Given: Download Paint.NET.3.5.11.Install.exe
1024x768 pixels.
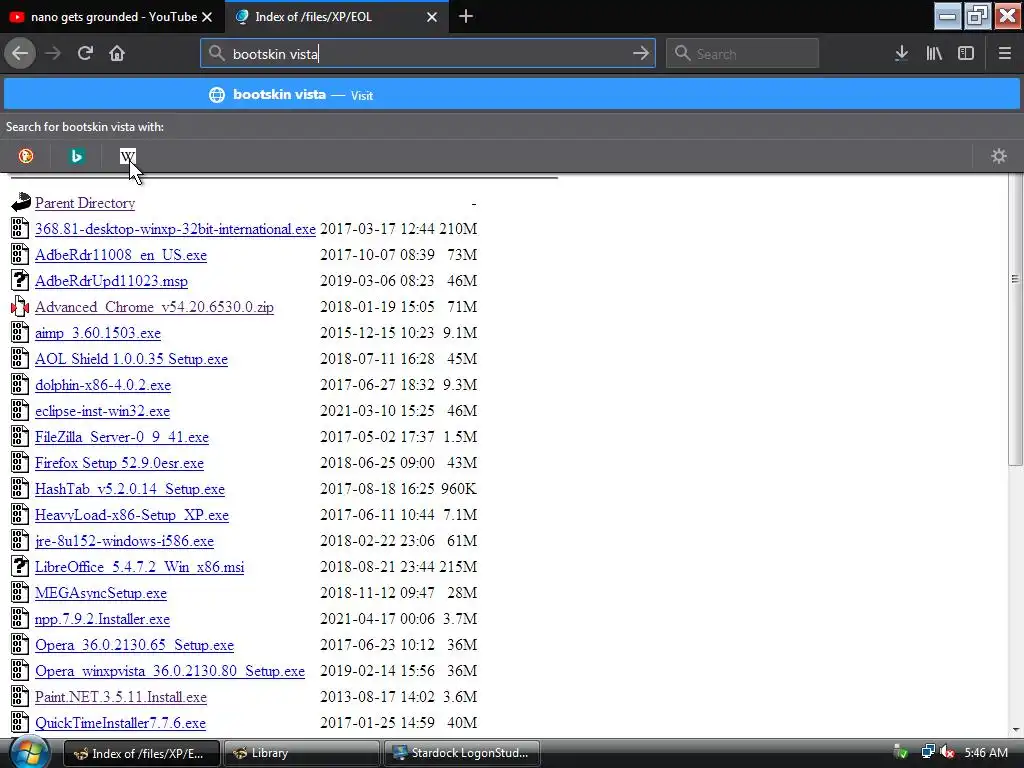Looking at the screenshot, I should (121, 697).
